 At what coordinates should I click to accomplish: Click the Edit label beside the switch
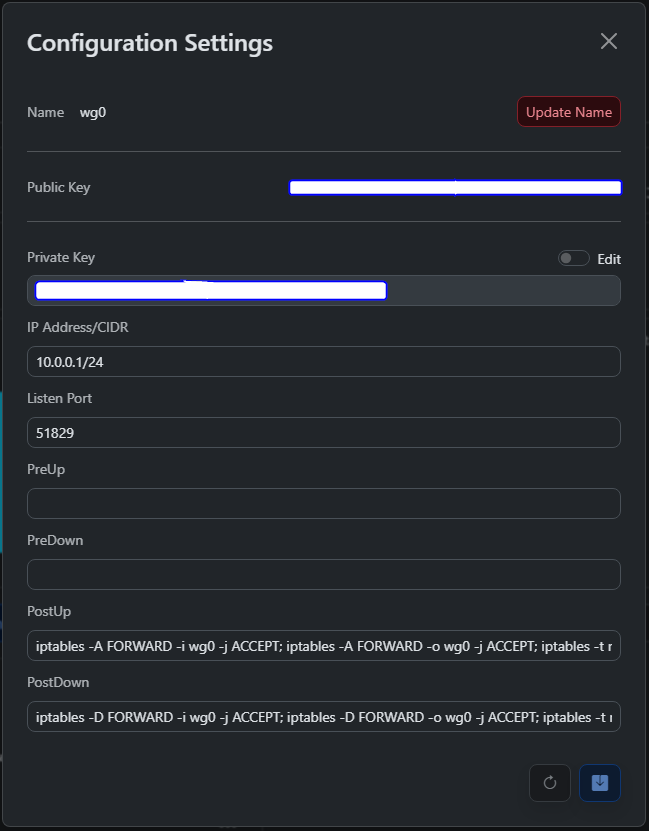[609, 259]
